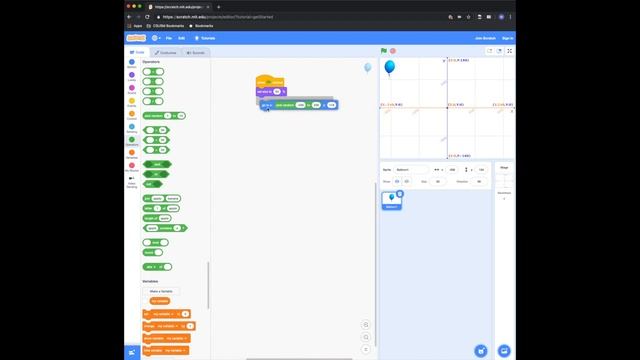This screenshot has height=360, width=640.
Task: Click the browser reload button
Action: pyautogui.click(x=147, y=17)
